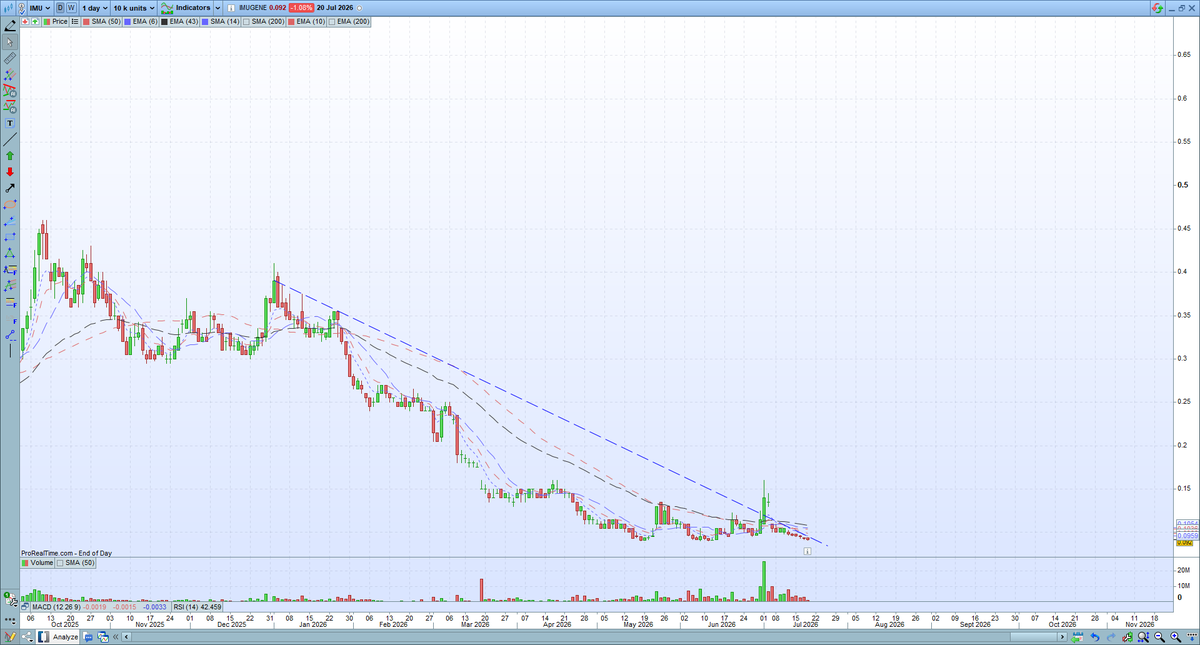Click the circle indicator after the date
This screenshot has width=1200, height=645.
click(359, 8)
